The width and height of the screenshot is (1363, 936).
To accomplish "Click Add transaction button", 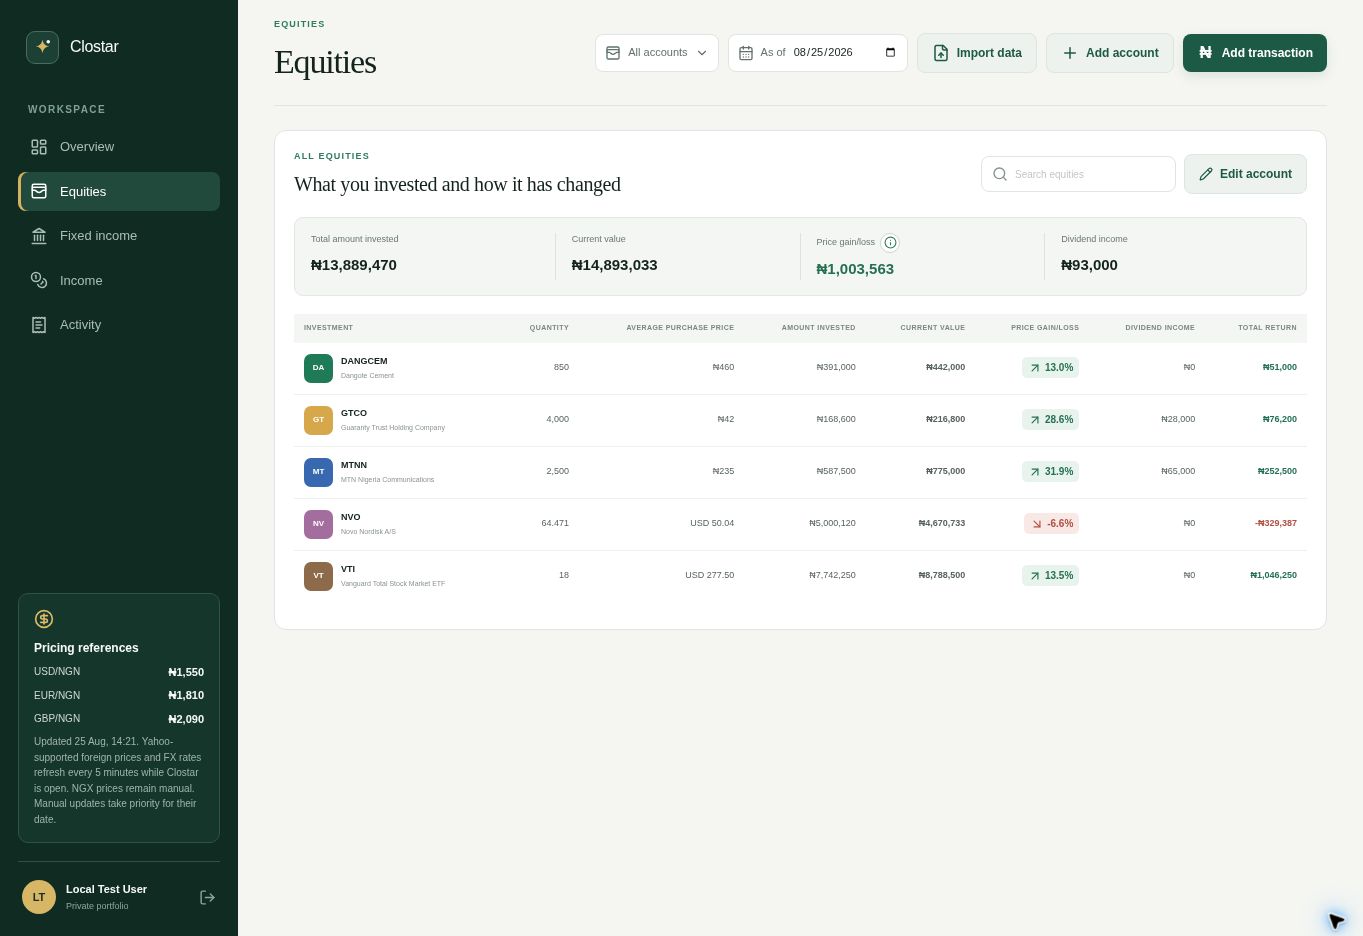I will (1255, 53).
